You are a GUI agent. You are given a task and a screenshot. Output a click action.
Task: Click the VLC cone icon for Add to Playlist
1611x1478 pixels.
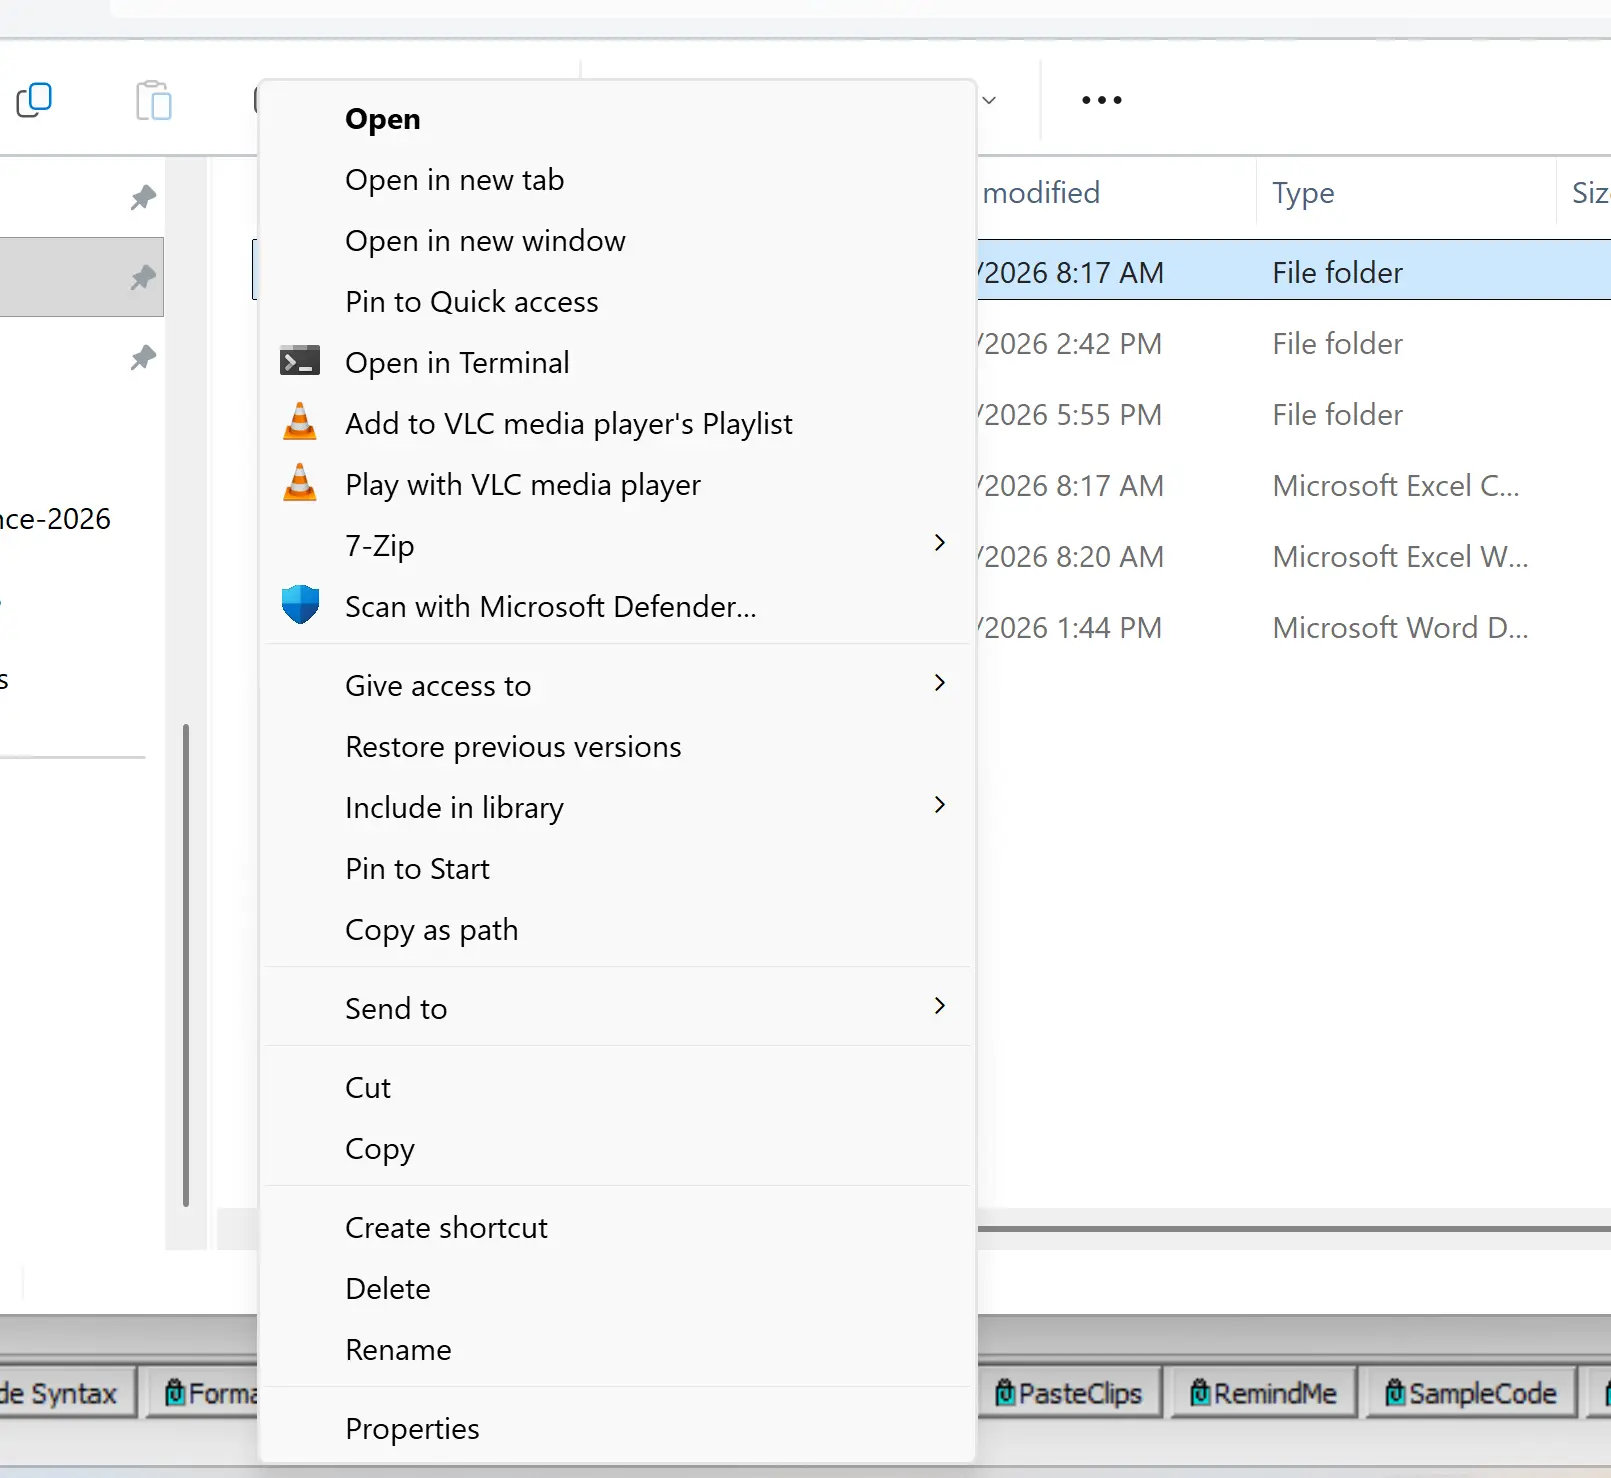(x=300, y=422)
